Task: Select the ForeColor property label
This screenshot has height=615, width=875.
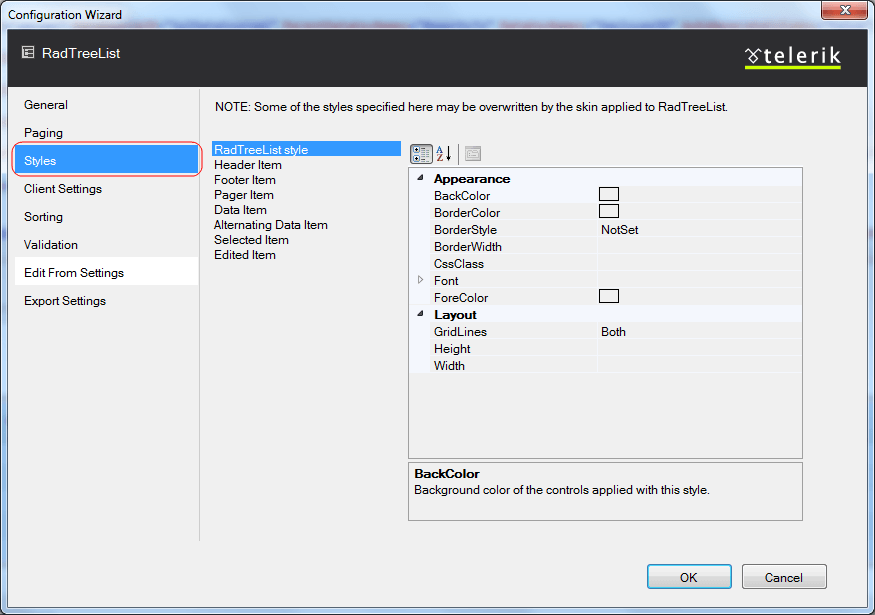Action: [461, 297]
